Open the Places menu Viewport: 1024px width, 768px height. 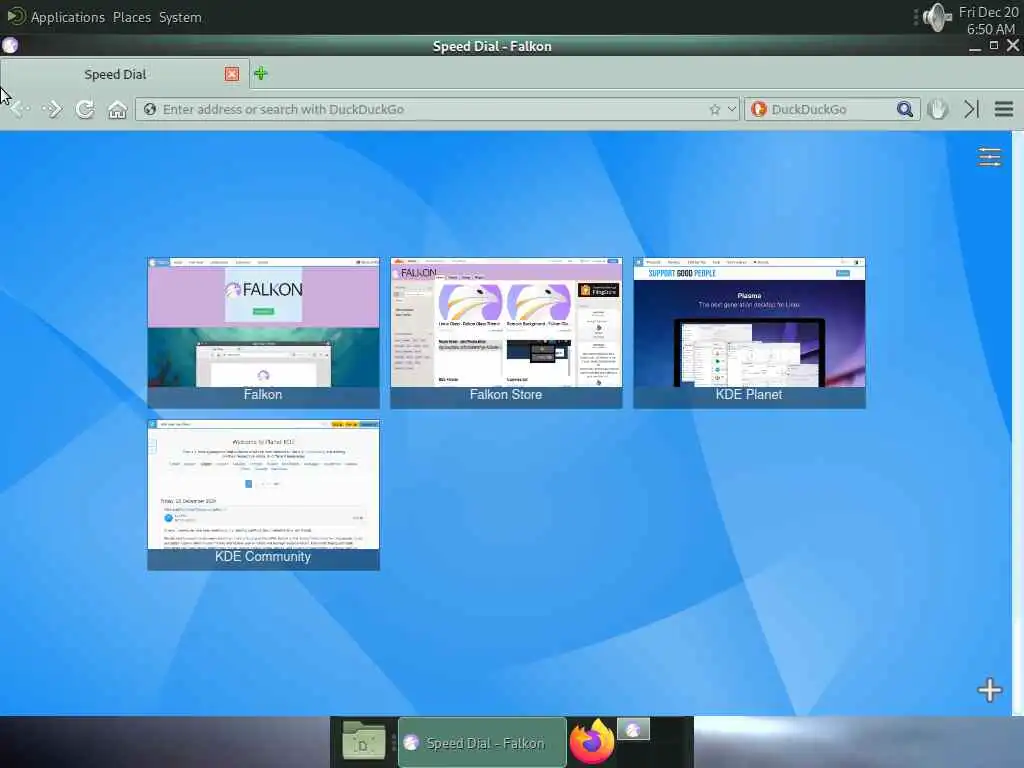tap(132, 17)
